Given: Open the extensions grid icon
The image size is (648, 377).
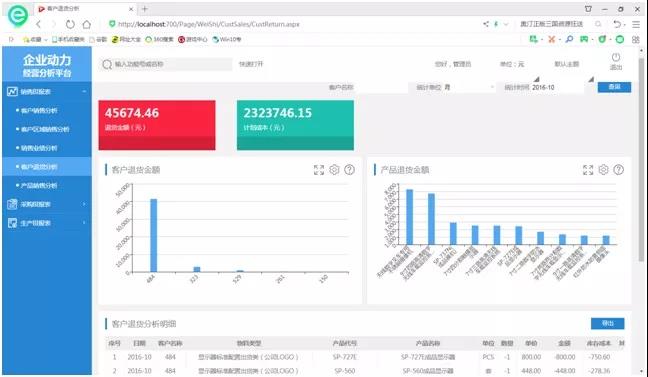Looking at the screenshot, I should coord(636,39).
